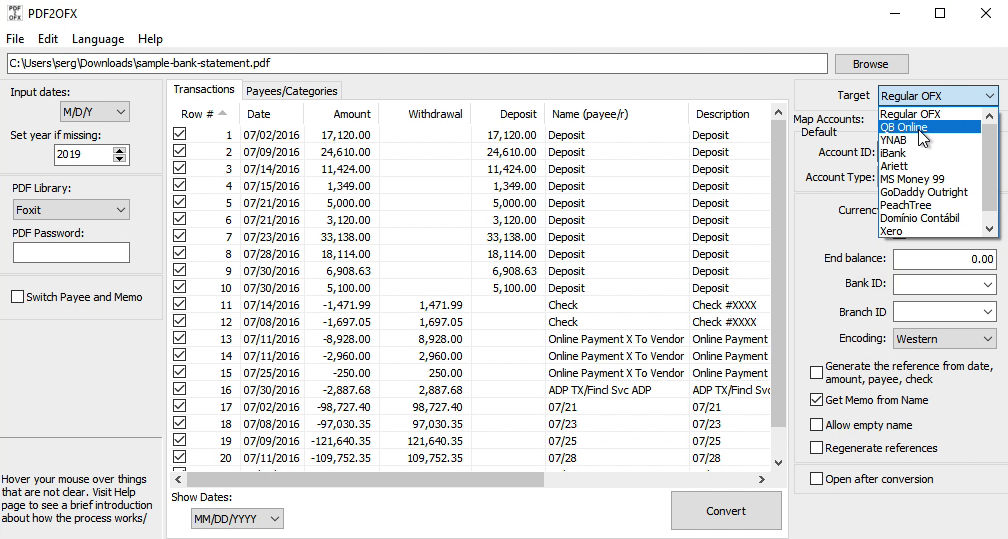Image resolution: width=1008 pixels, height=539 pixels.
Task: Click the Target list scroll up arrow
Action: tap(989, 116)
